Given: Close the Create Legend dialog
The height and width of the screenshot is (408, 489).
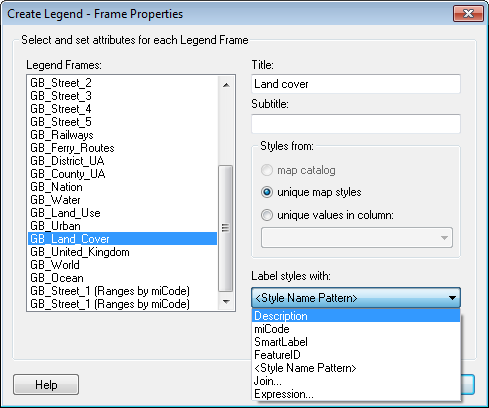Looking at the screenshot, I should (468, 14).
